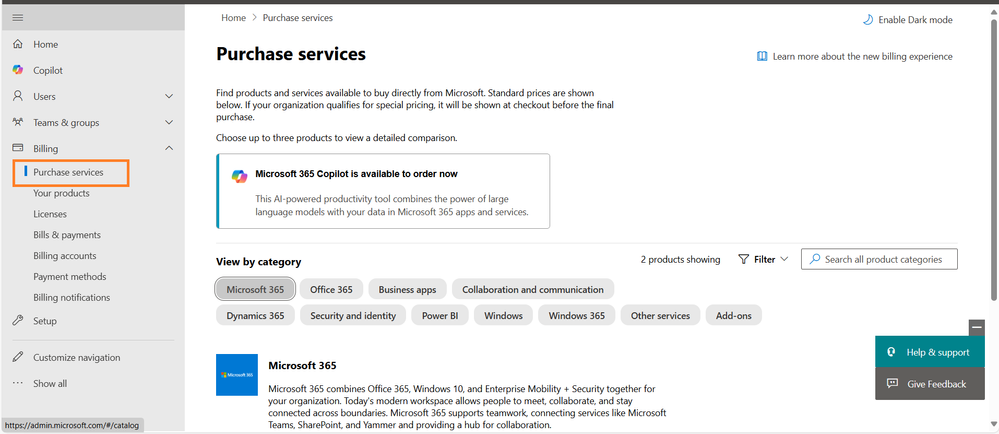Image resolution: width=999 pixels, height=434 pixels.
Task: Select the Dynamics 365 category
Action: pyautogui.click(x=255, y=315)
